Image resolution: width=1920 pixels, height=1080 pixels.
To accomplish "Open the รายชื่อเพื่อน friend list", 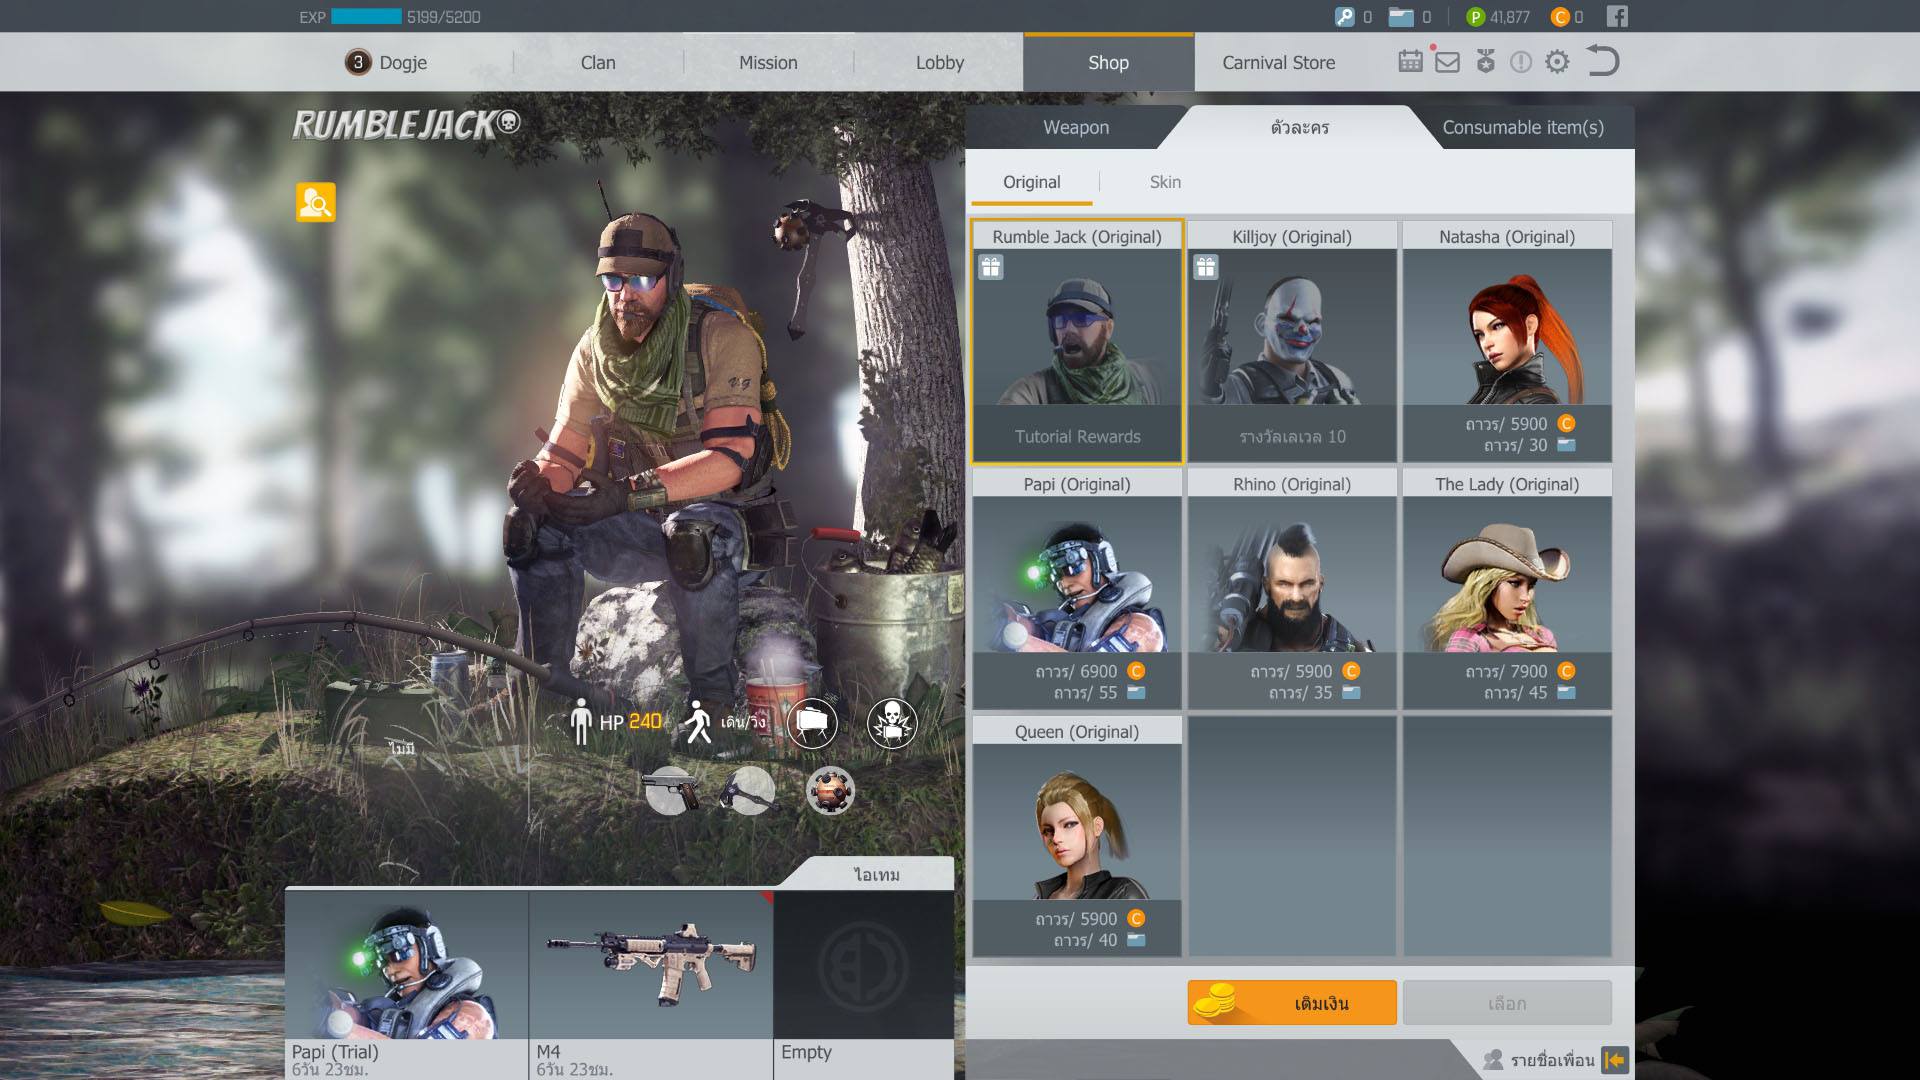I will click(x=1553, y=1060).
